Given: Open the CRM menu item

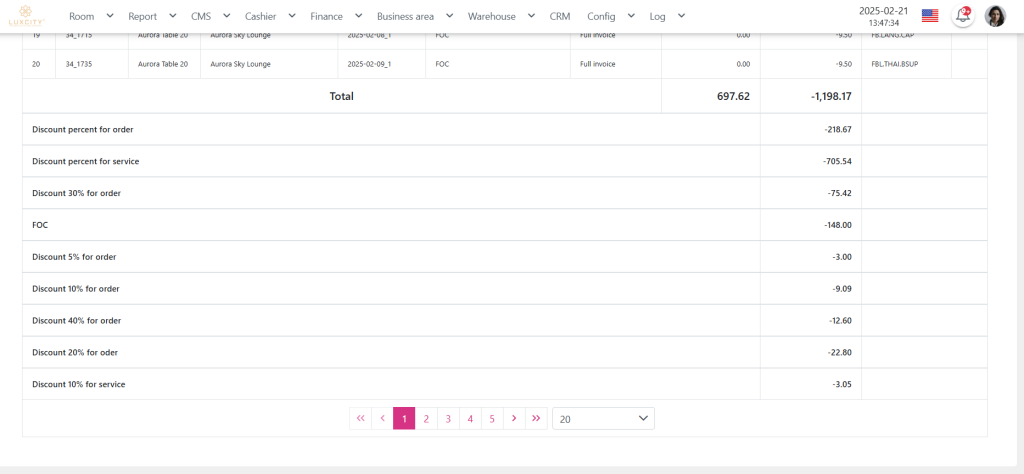Looking at the screenshot, I should click(x=559, y=16).
